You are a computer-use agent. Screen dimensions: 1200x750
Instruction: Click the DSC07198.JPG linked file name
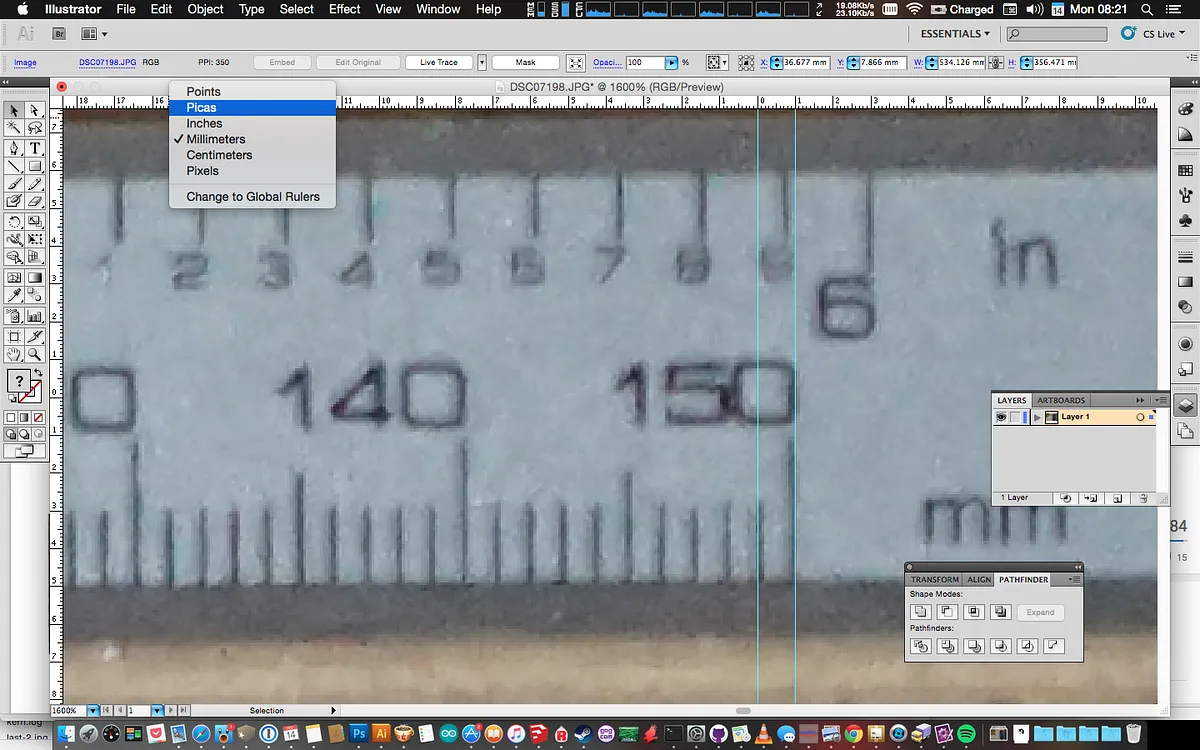click(x=108, y=62)
